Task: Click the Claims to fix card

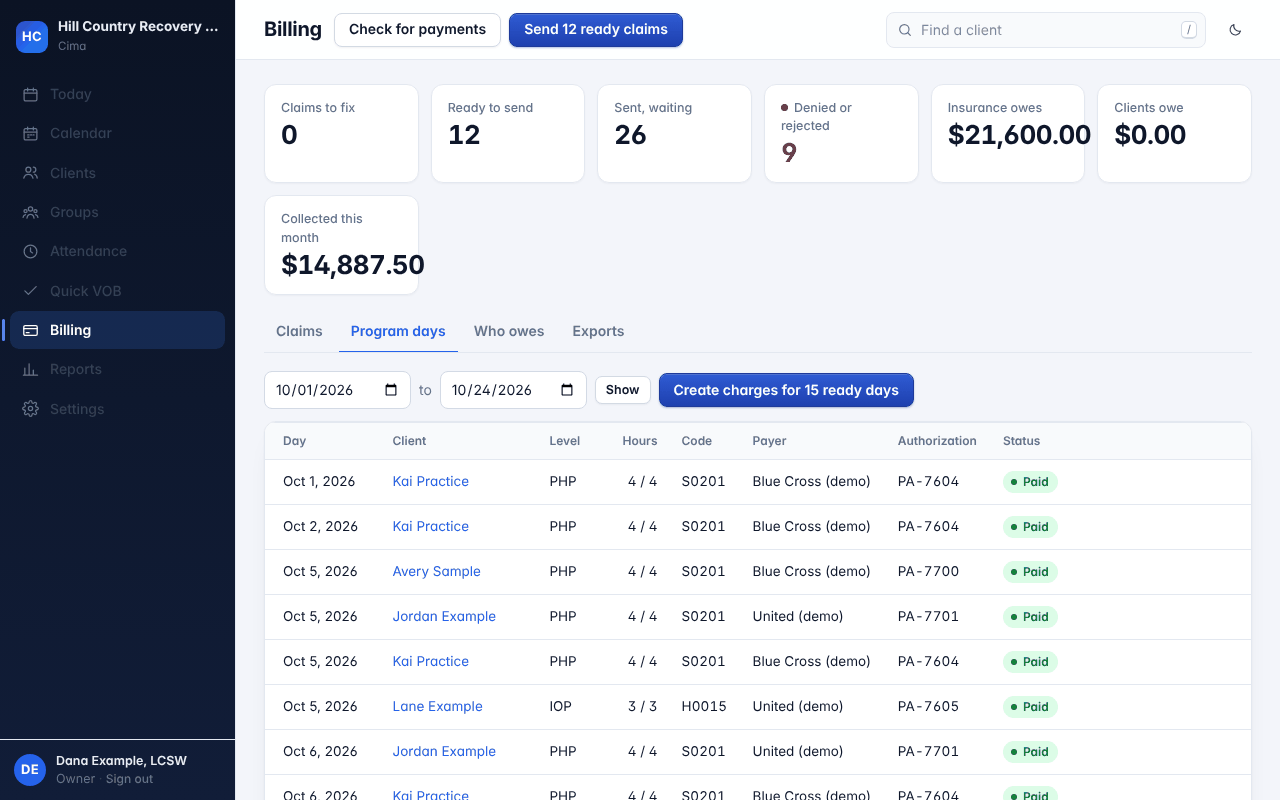Action: [x=341, y=133]
